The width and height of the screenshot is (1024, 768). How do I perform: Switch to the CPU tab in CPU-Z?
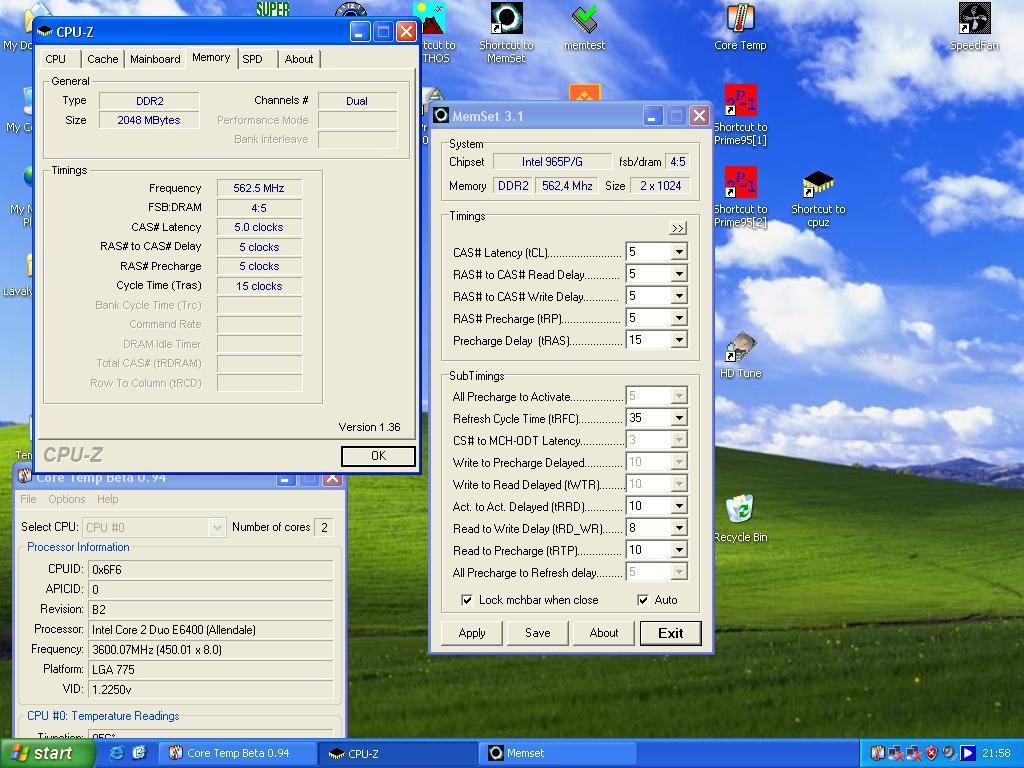(56, 59)
